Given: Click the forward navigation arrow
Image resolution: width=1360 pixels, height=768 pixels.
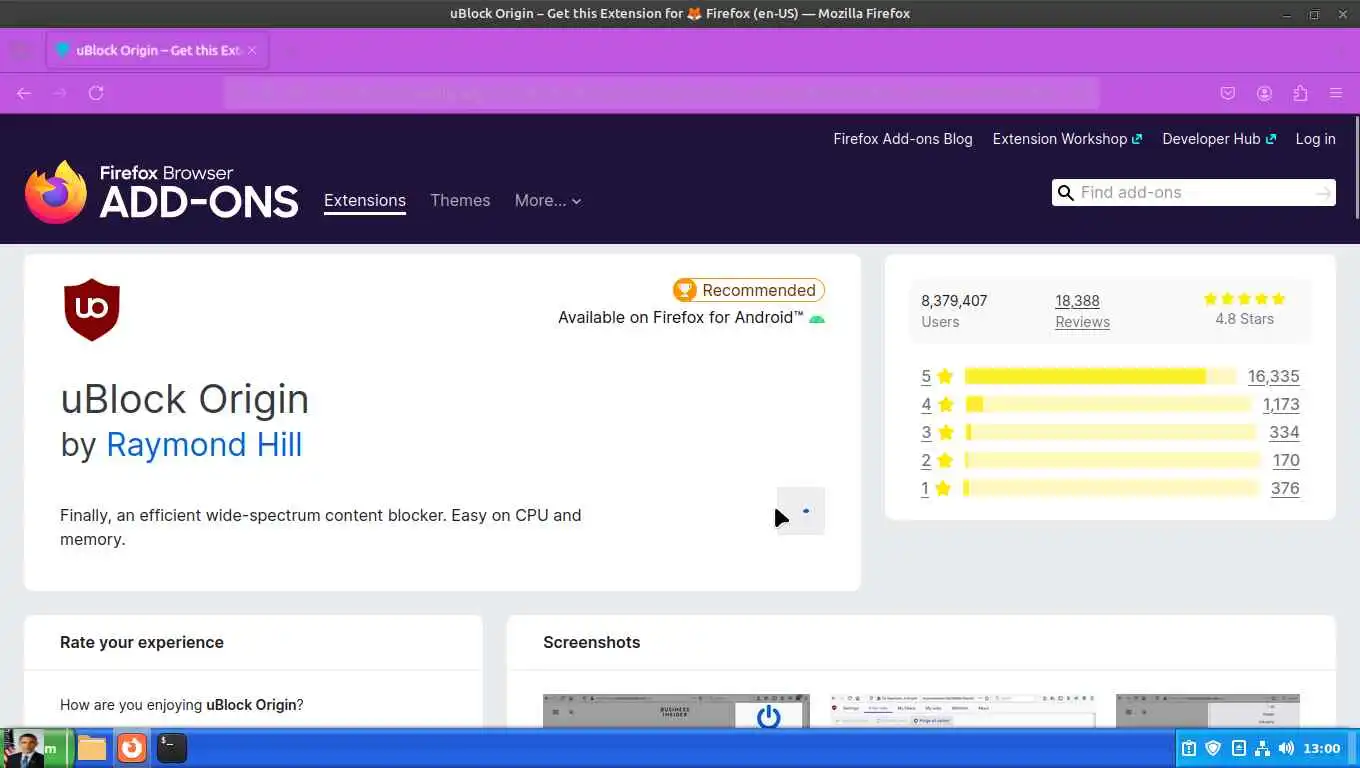Looking at the screenshot, I should click(x=60, y=93).
